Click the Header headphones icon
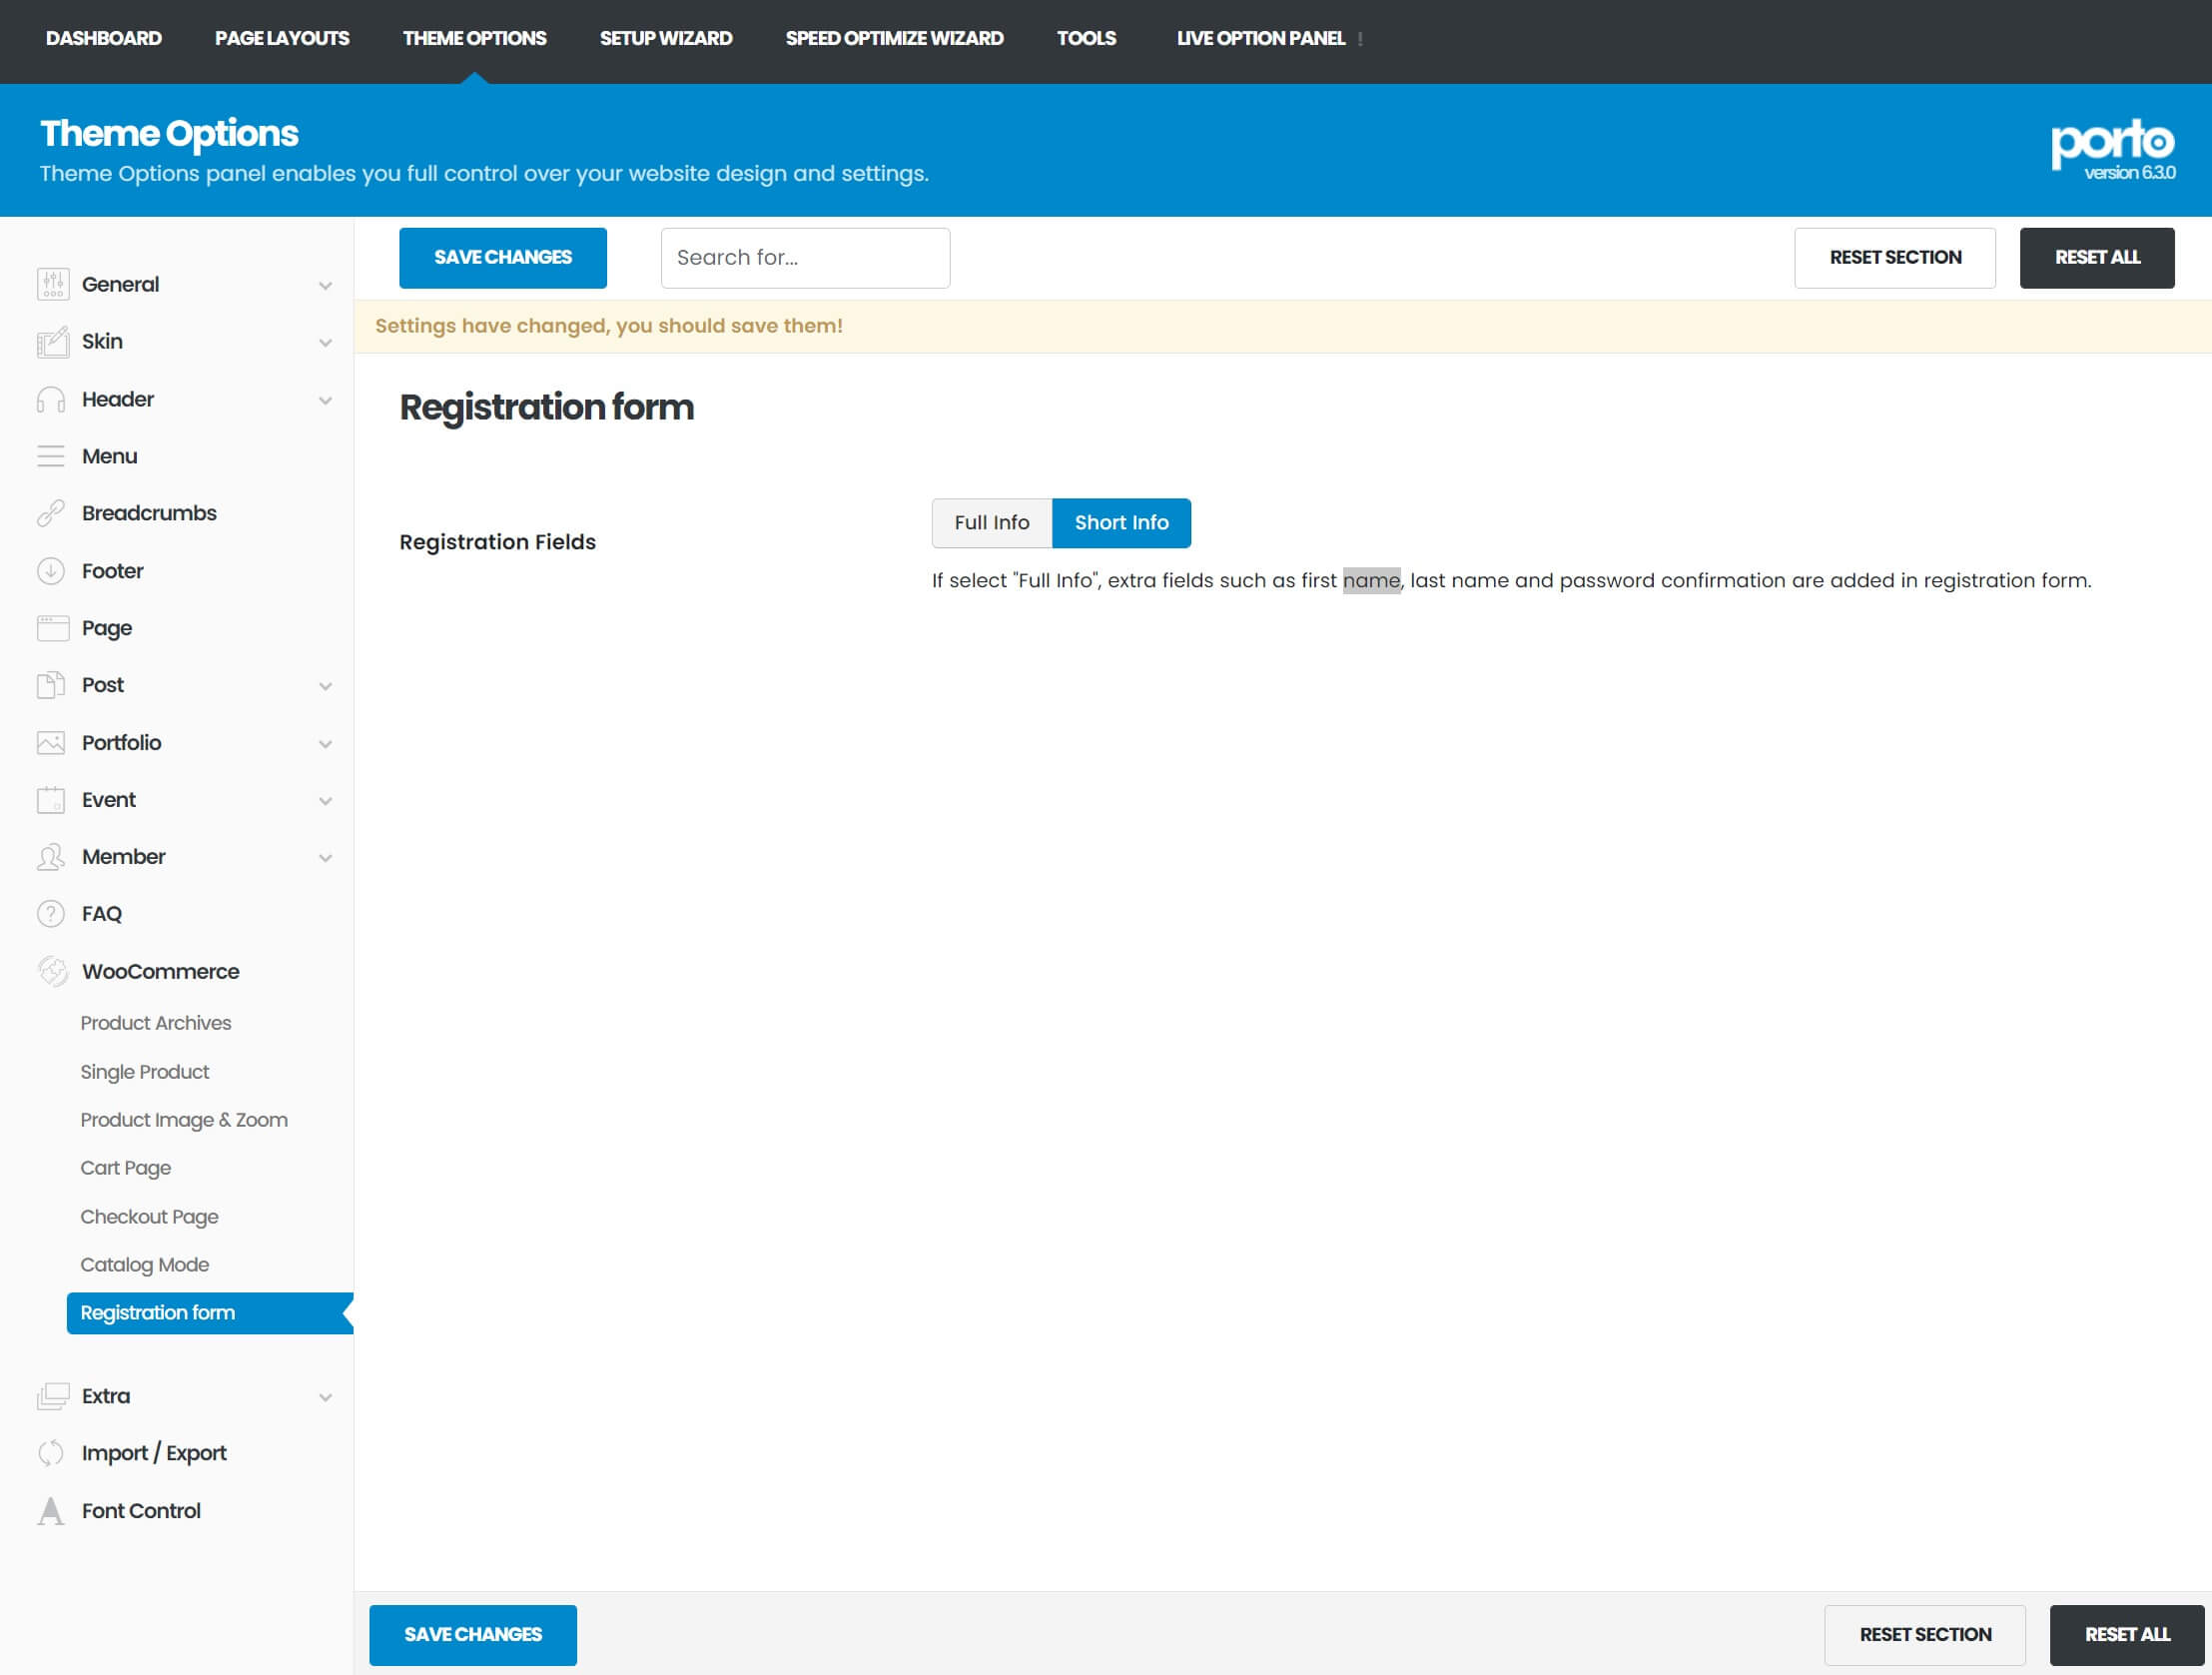Viewport: 2212px width, 1675px height. (51, 400)
